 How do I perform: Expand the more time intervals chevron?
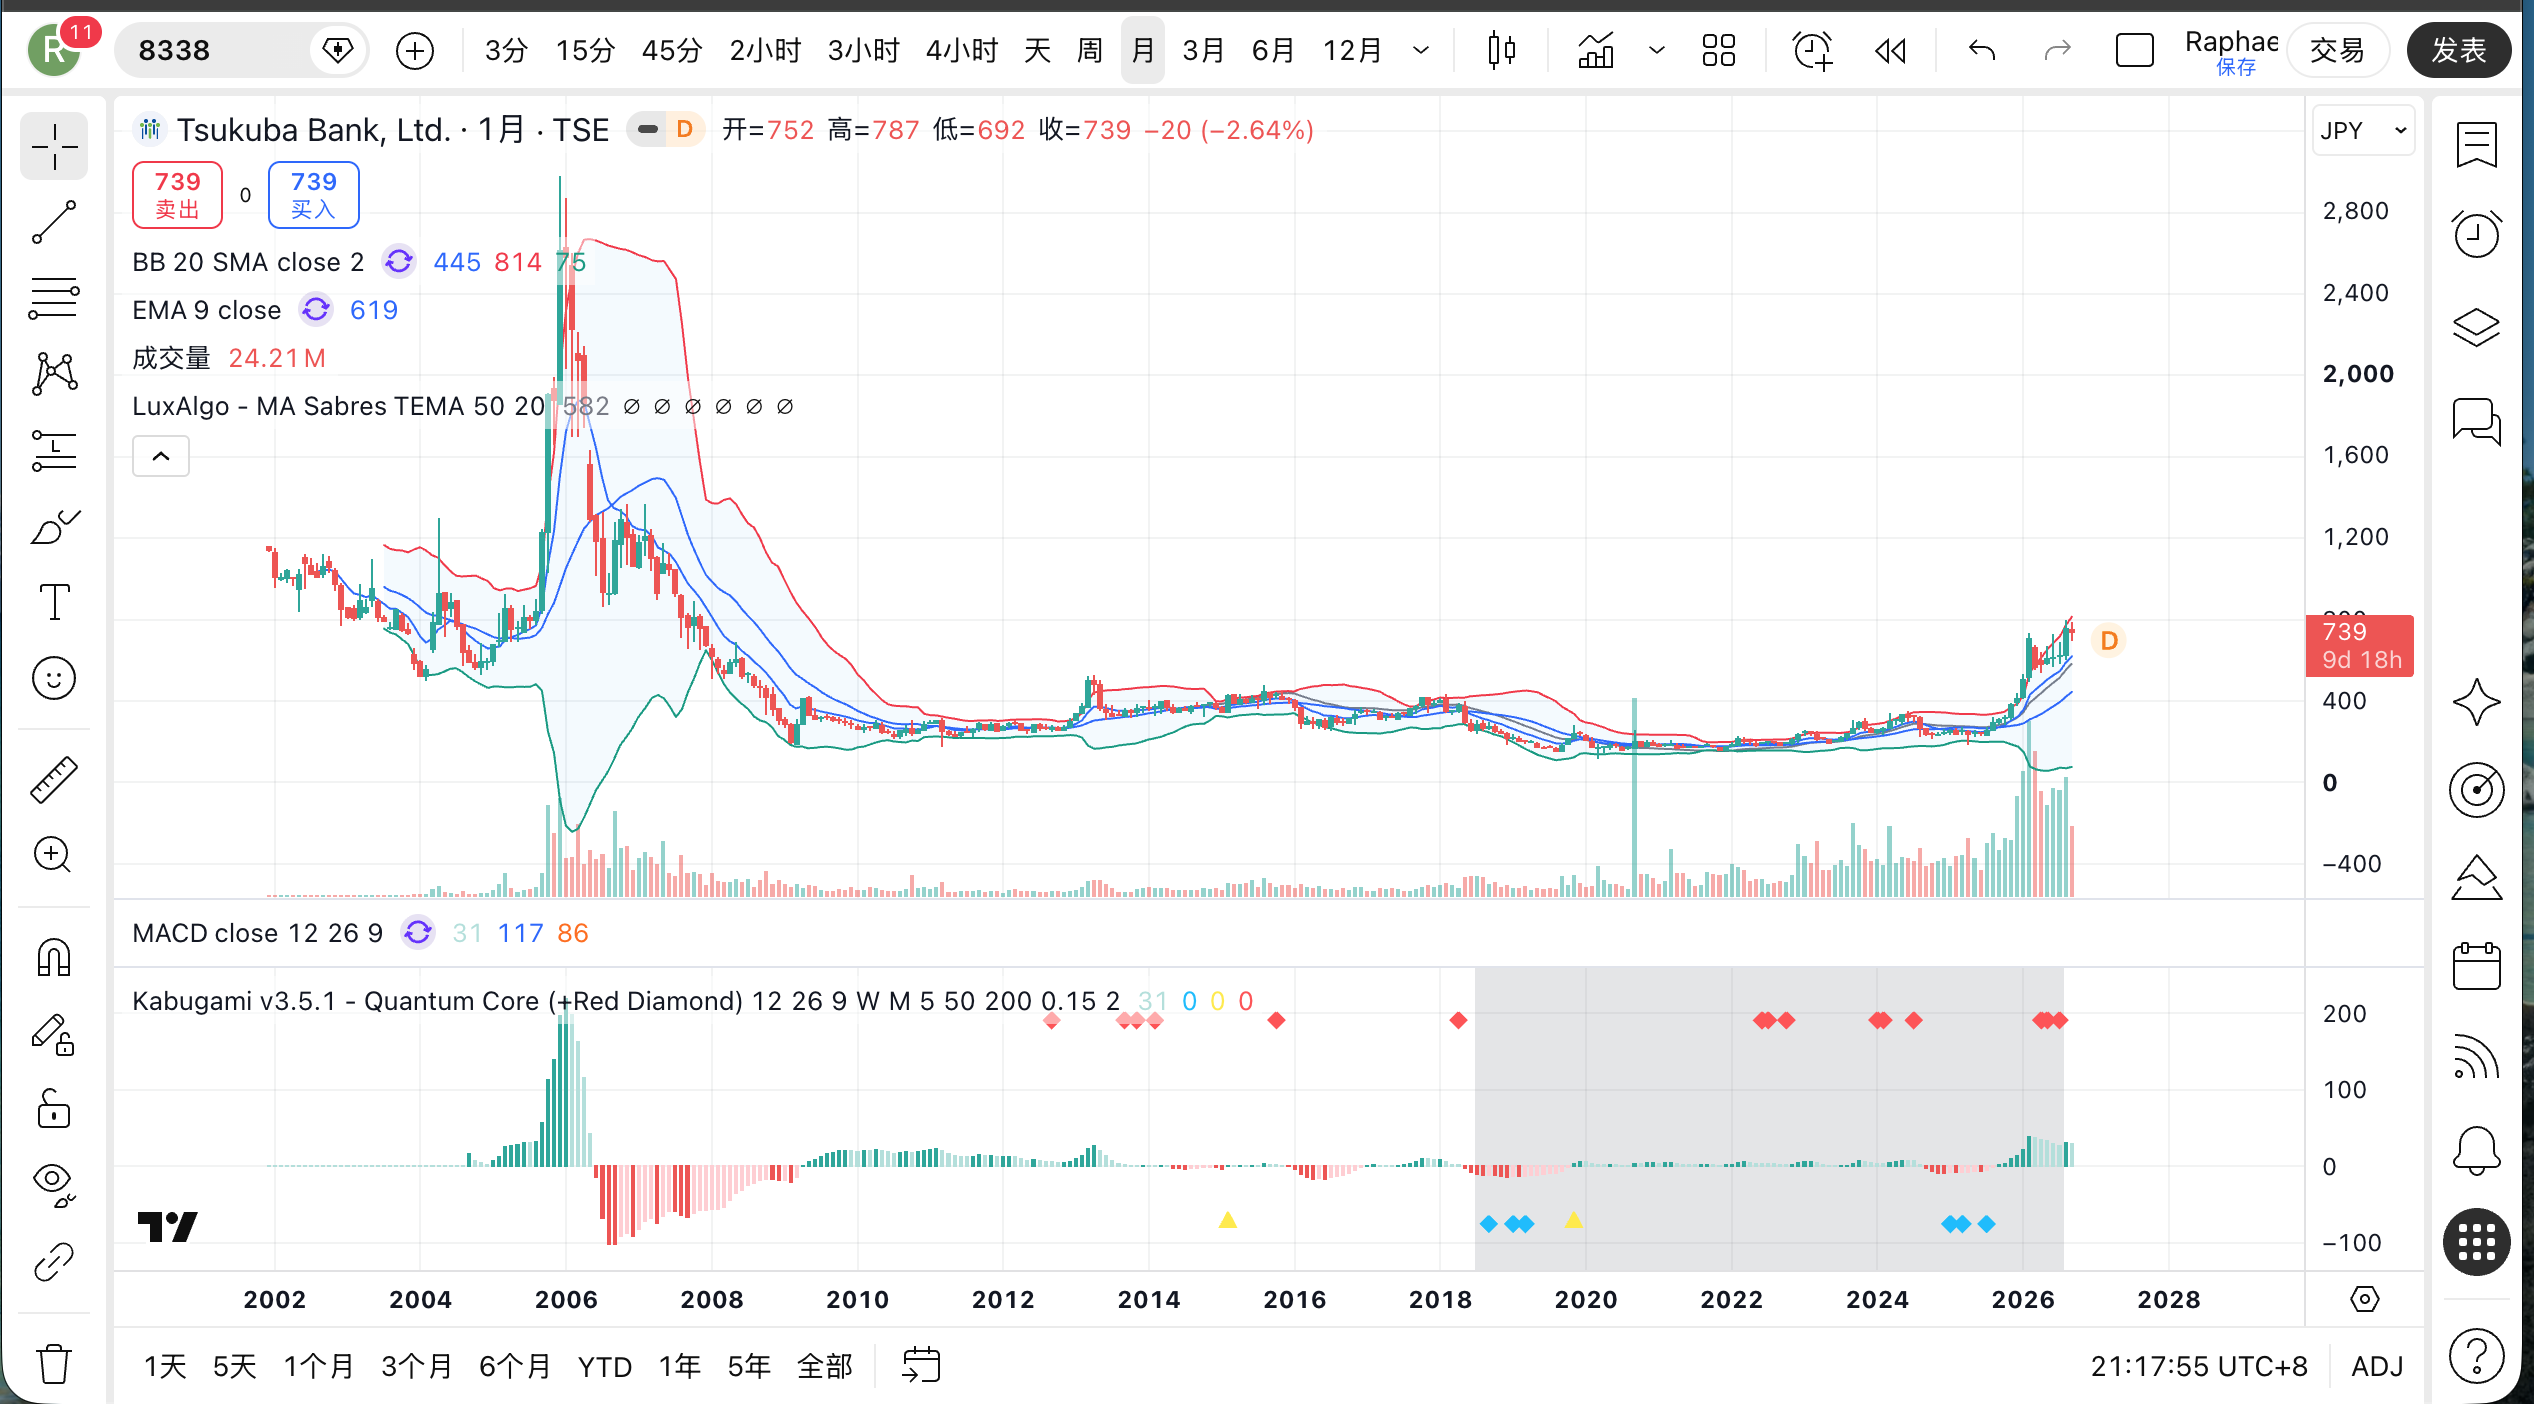[x=1421, y=50]
